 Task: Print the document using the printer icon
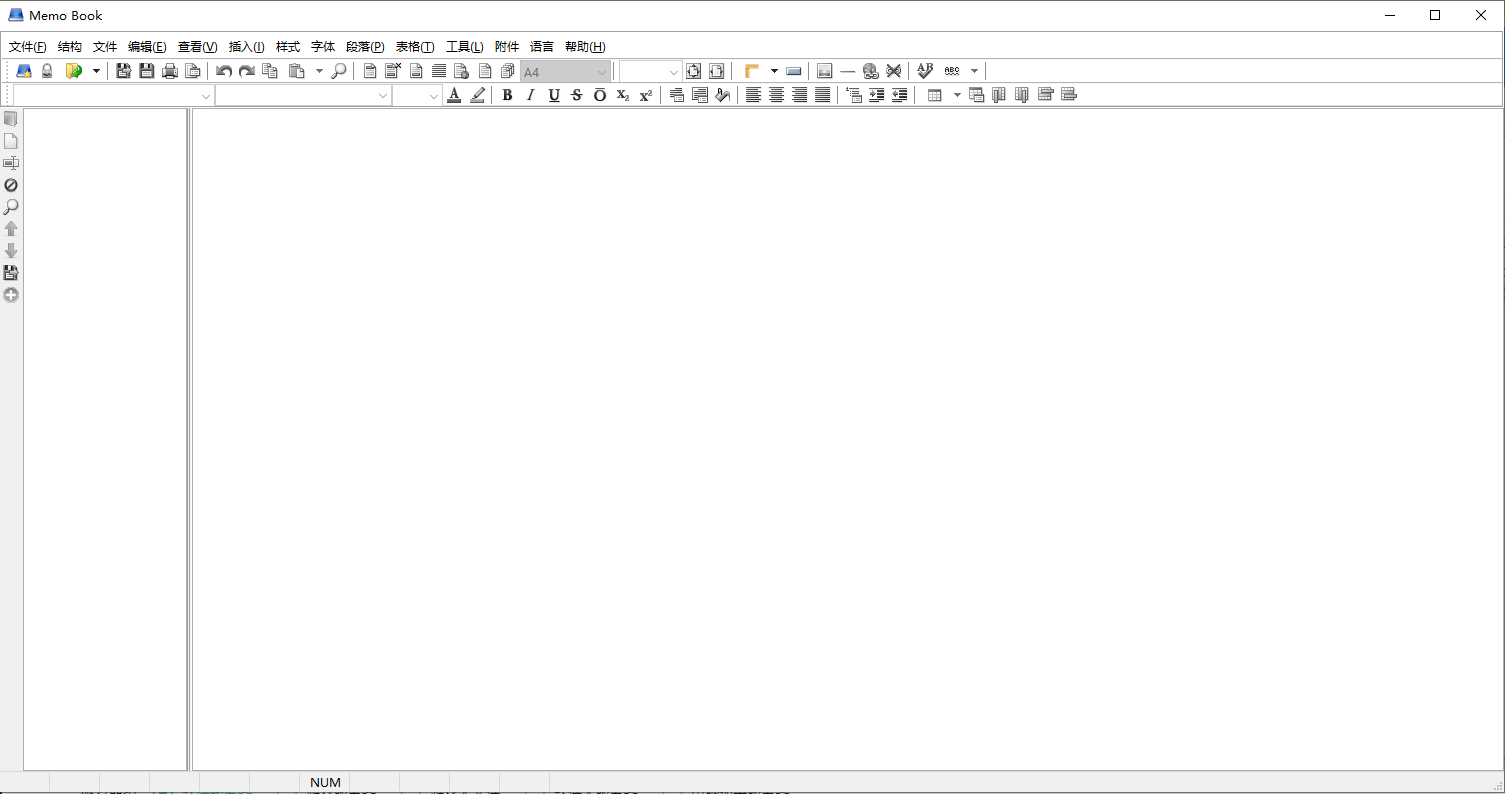pyautogui.click(x=170, y=71)
